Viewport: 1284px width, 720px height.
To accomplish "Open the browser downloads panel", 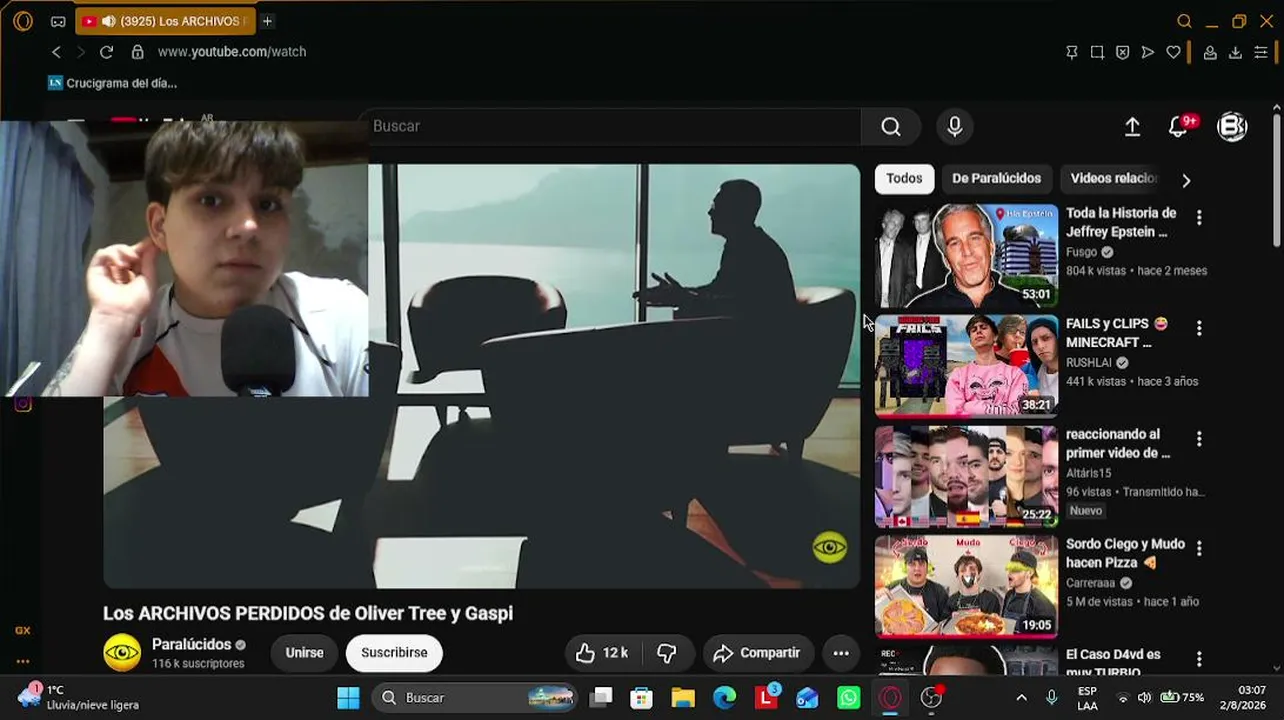I will click(1236, 52).
